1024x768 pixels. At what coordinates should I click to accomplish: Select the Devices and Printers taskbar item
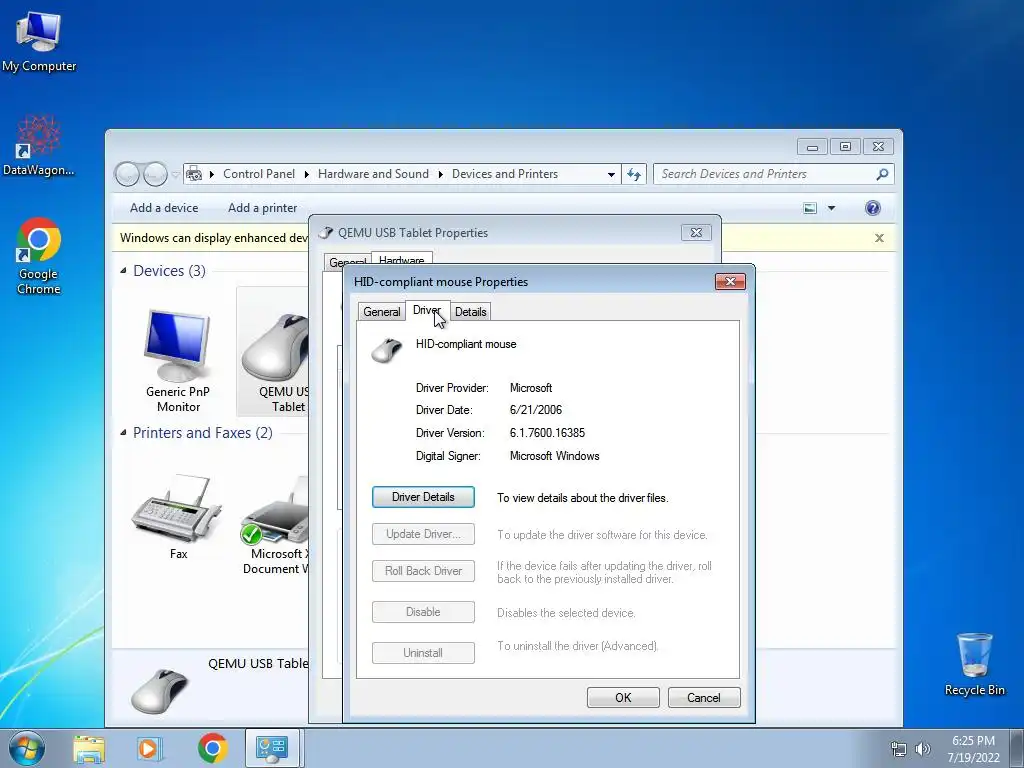click(272, 748)
